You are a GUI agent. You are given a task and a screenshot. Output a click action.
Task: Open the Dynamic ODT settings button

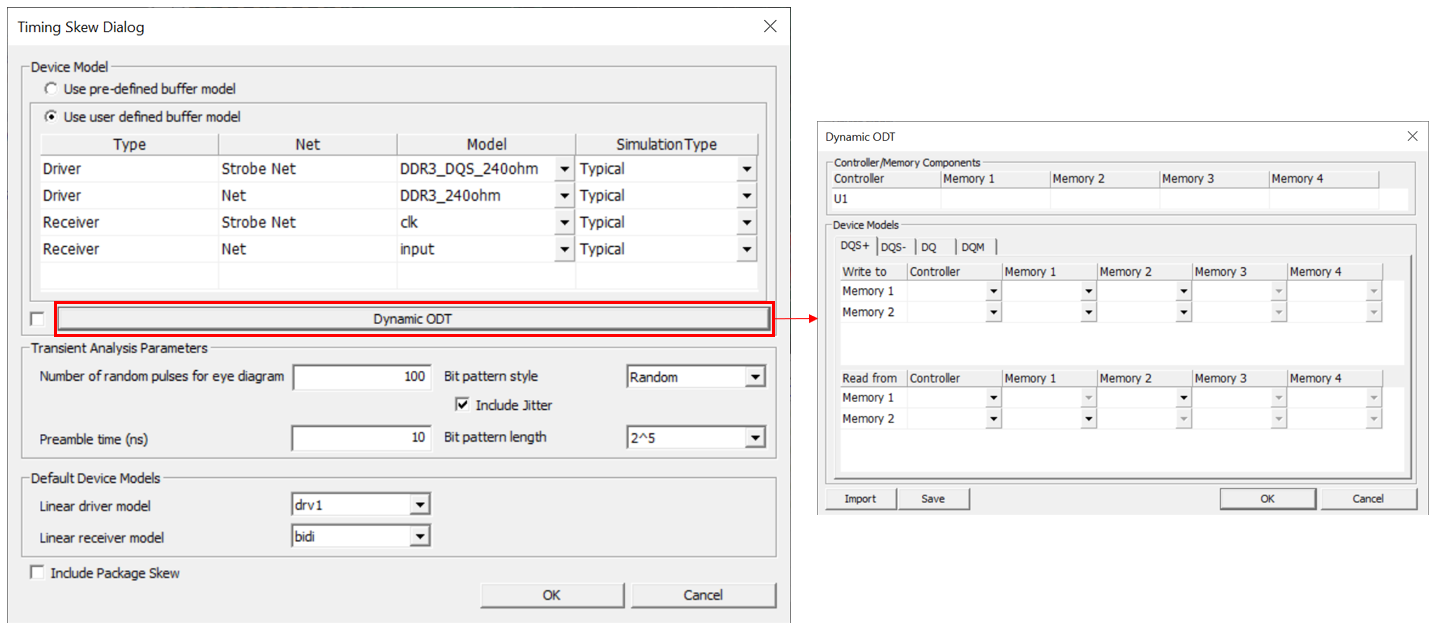[414, 319]
